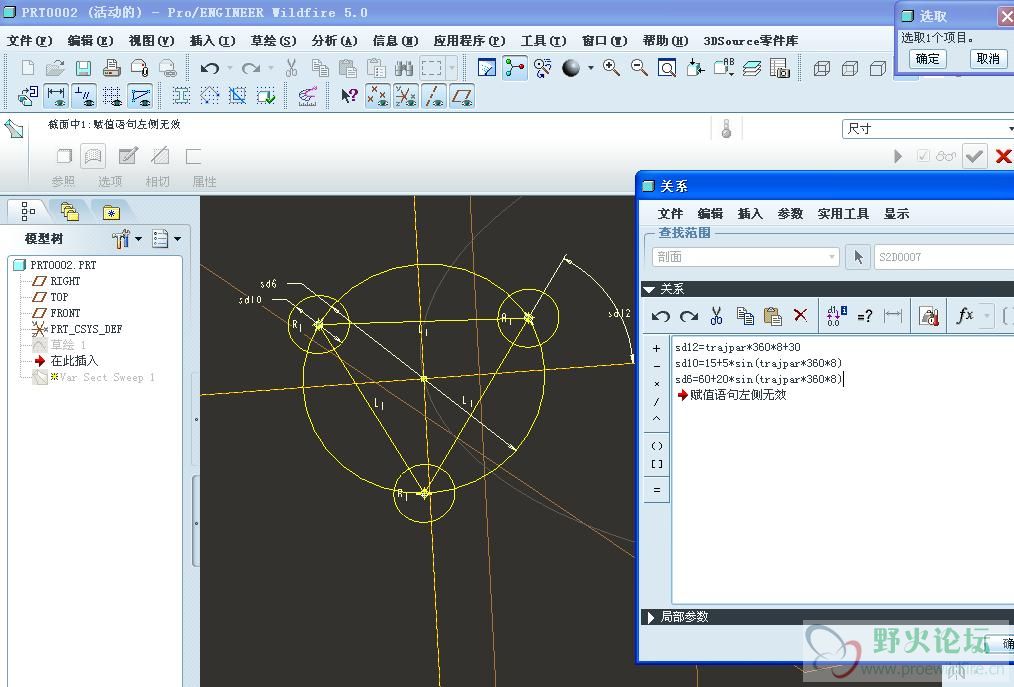Open the Layers icon in main toolbar
This screenshot has height=687, width=1014.
click(x=751, y=67)
